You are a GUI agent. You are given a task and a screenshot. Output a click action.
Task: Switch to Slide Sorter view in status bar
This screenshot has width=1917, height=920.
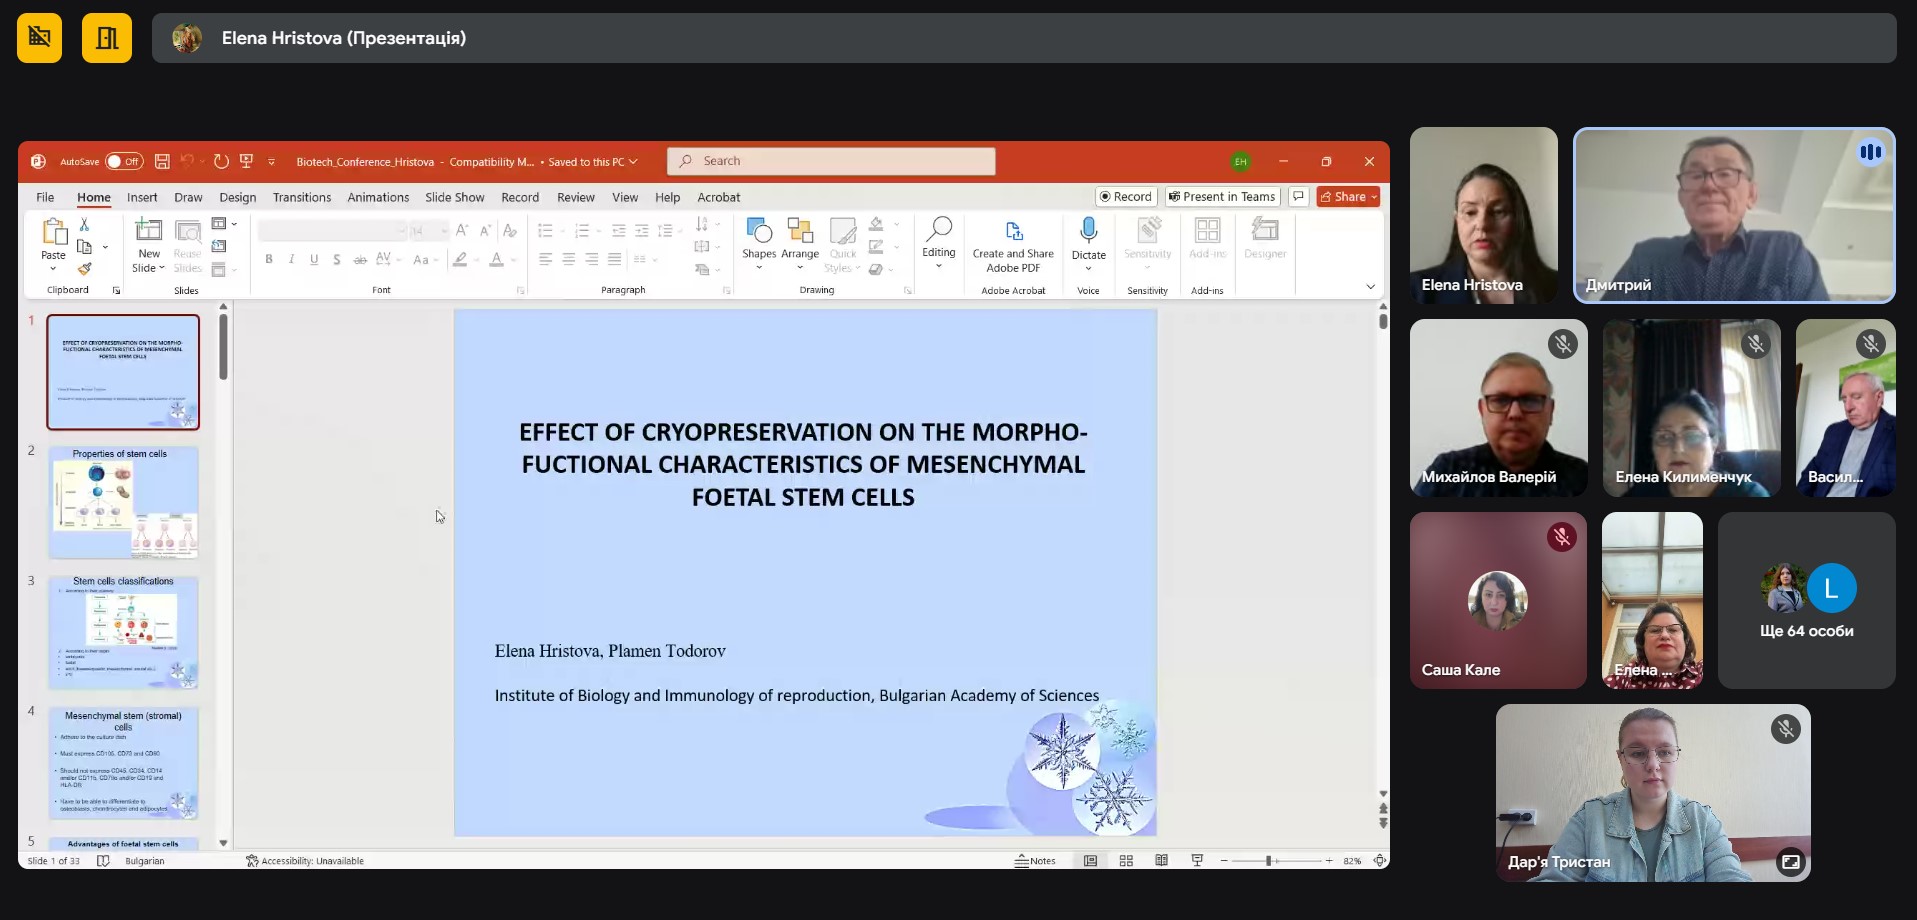pos(1126,860)
